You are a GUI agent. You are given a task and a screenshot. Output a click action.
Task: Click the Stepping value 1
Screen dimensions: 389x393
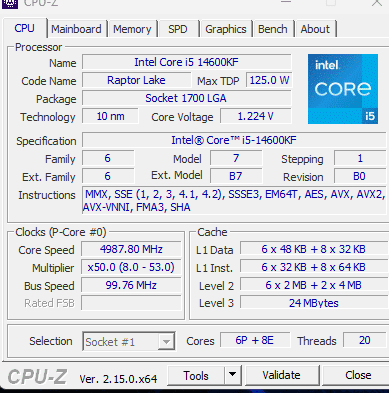coord(360,158)
